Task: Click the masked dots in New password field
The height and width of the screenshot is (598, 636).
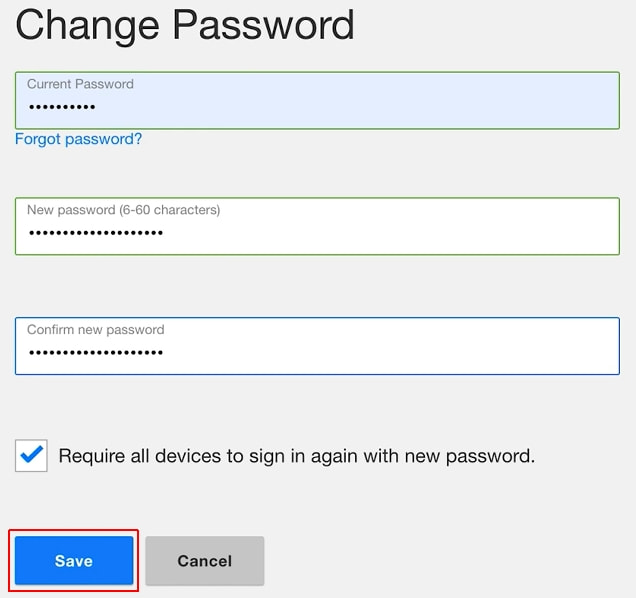Action: coord(95,233)
